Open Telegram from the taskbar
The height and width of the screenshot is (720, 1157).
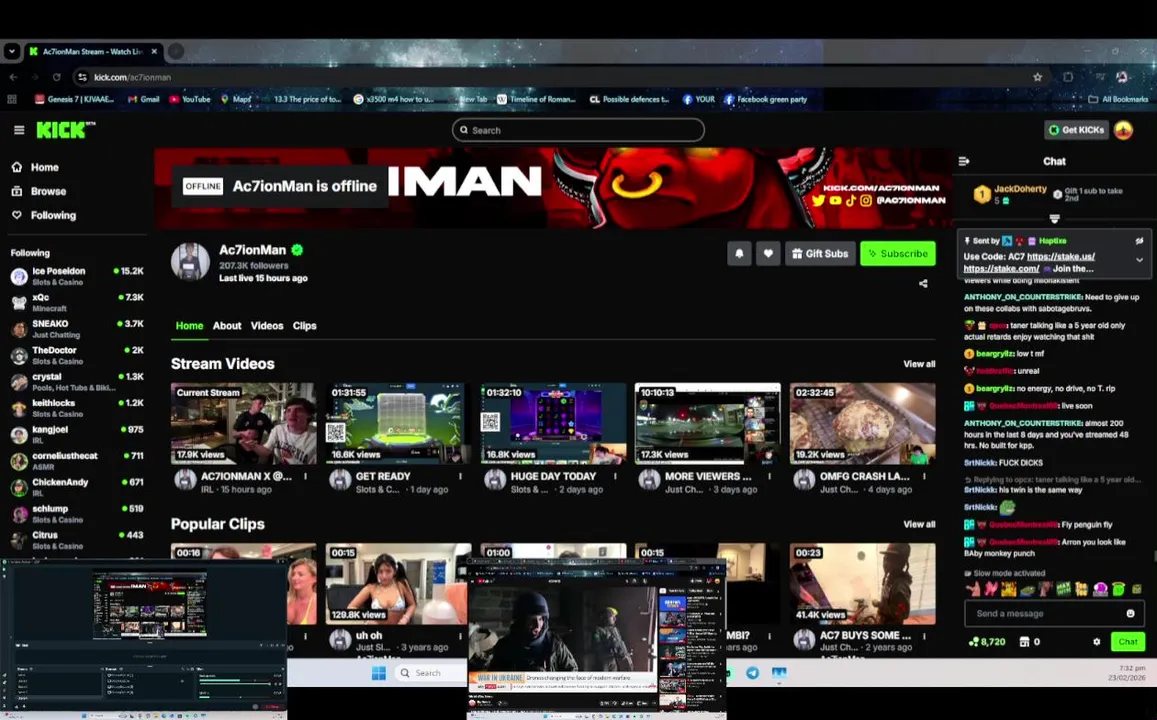click(x=752, y=673)
